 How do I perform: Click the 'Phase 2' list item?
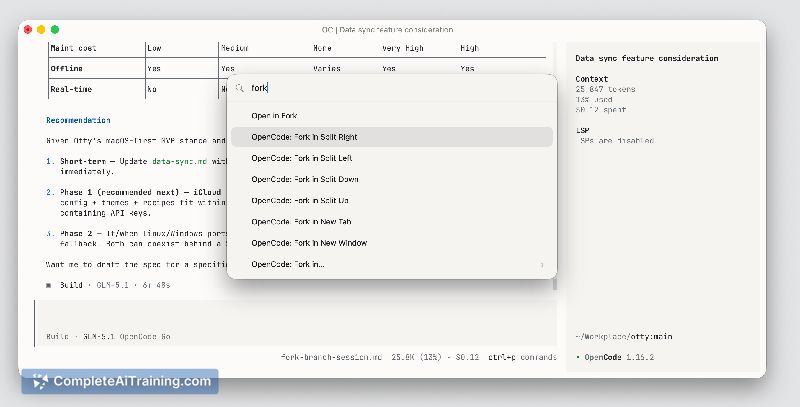click(x=78, y=234)
